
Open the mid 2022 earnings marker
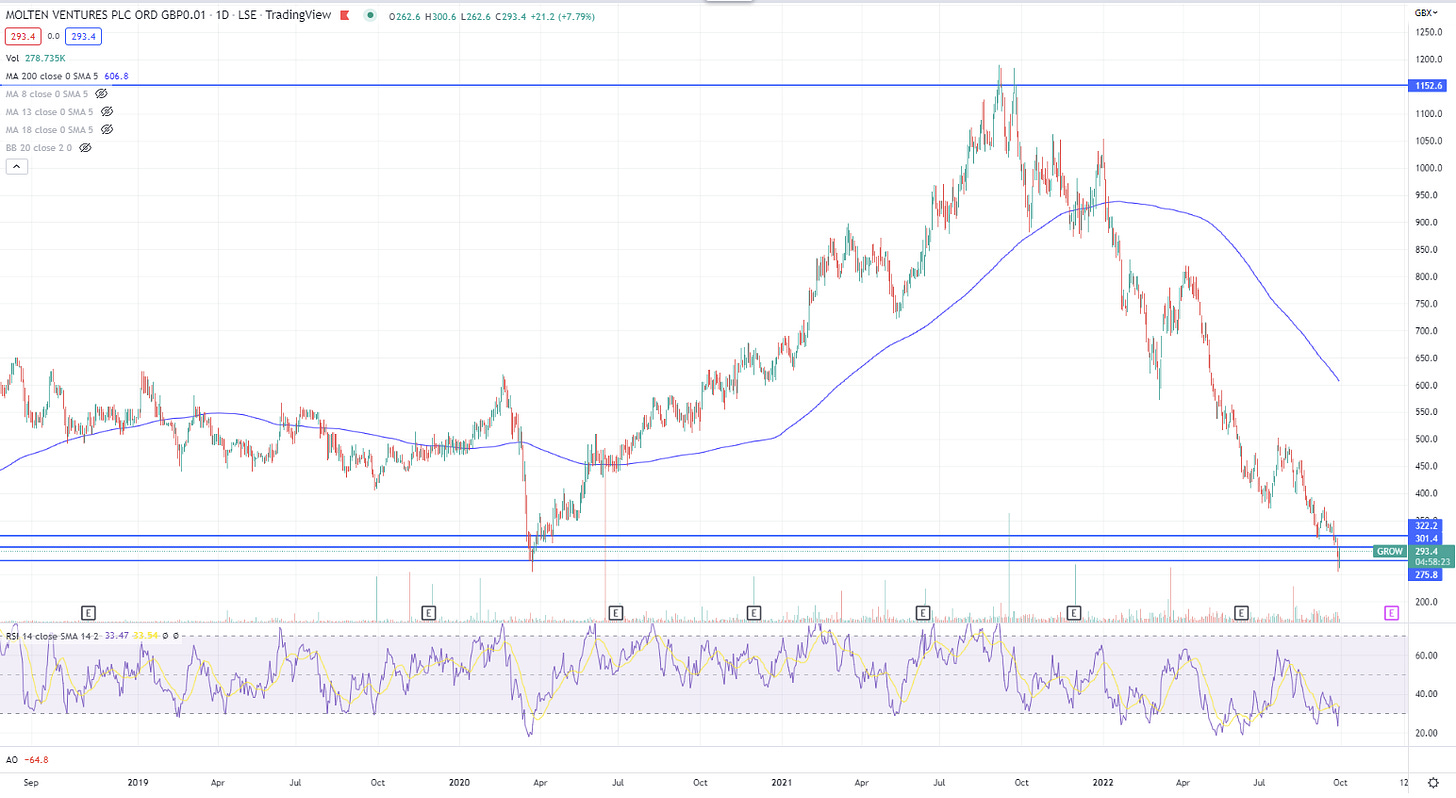pyautogui.click(x=1242, y=611)
